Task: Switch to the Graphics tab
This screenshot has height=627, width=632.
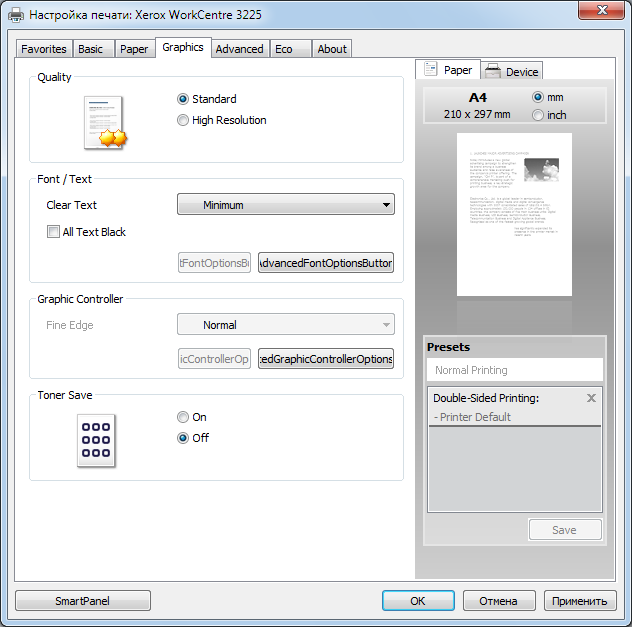Action: [x=183, y=48]
